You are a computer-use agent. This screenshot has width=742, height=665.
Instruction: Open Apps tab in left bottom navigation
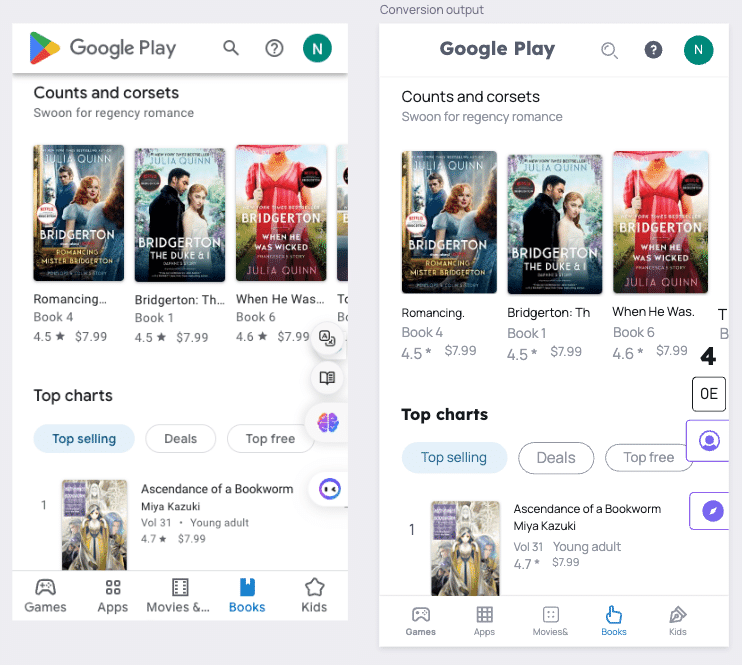click(x=113, y=596)
